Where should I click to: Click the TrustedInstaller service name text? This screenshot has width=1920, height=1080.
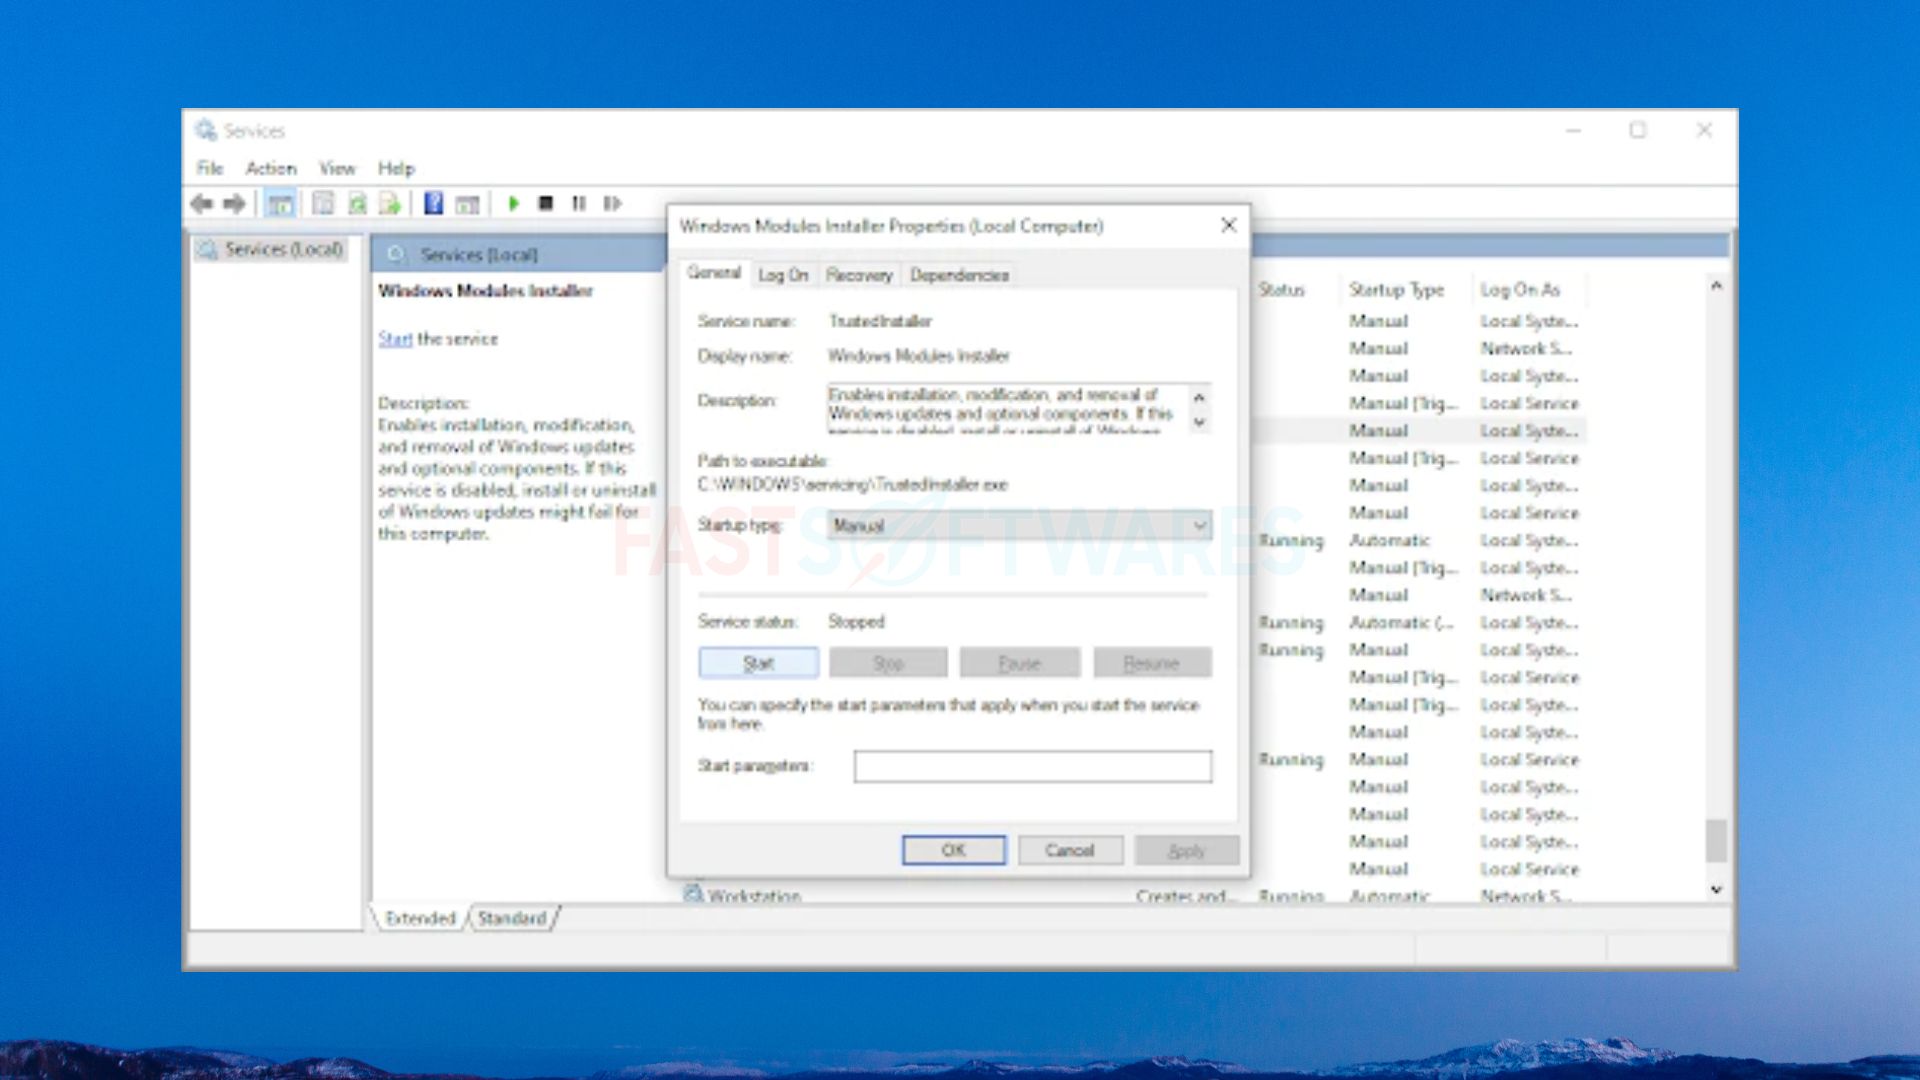880,321
